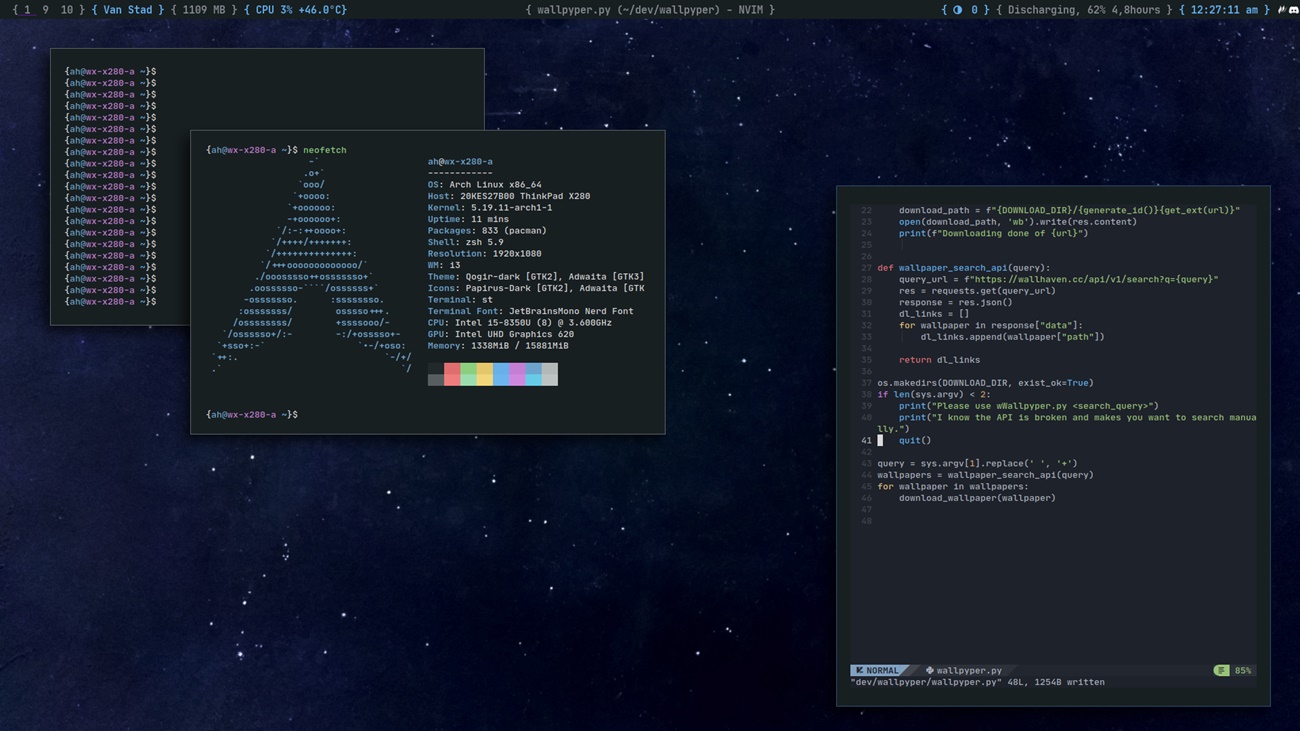This screenshot has height=731, width=1300.
Task: Click the 'res = requests.get(query_url)' line
Action: [x=977, y=291]
